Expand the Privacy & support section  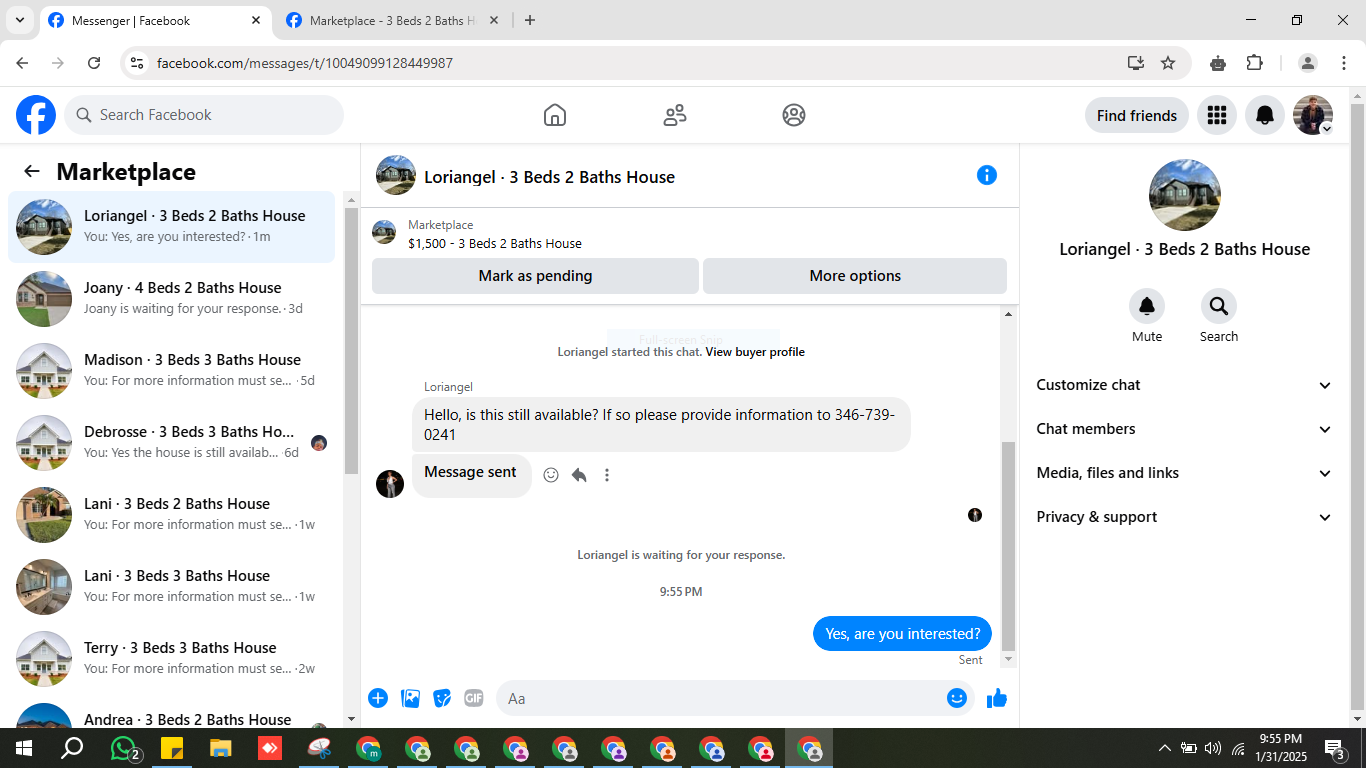click(x=1185, y=517)
